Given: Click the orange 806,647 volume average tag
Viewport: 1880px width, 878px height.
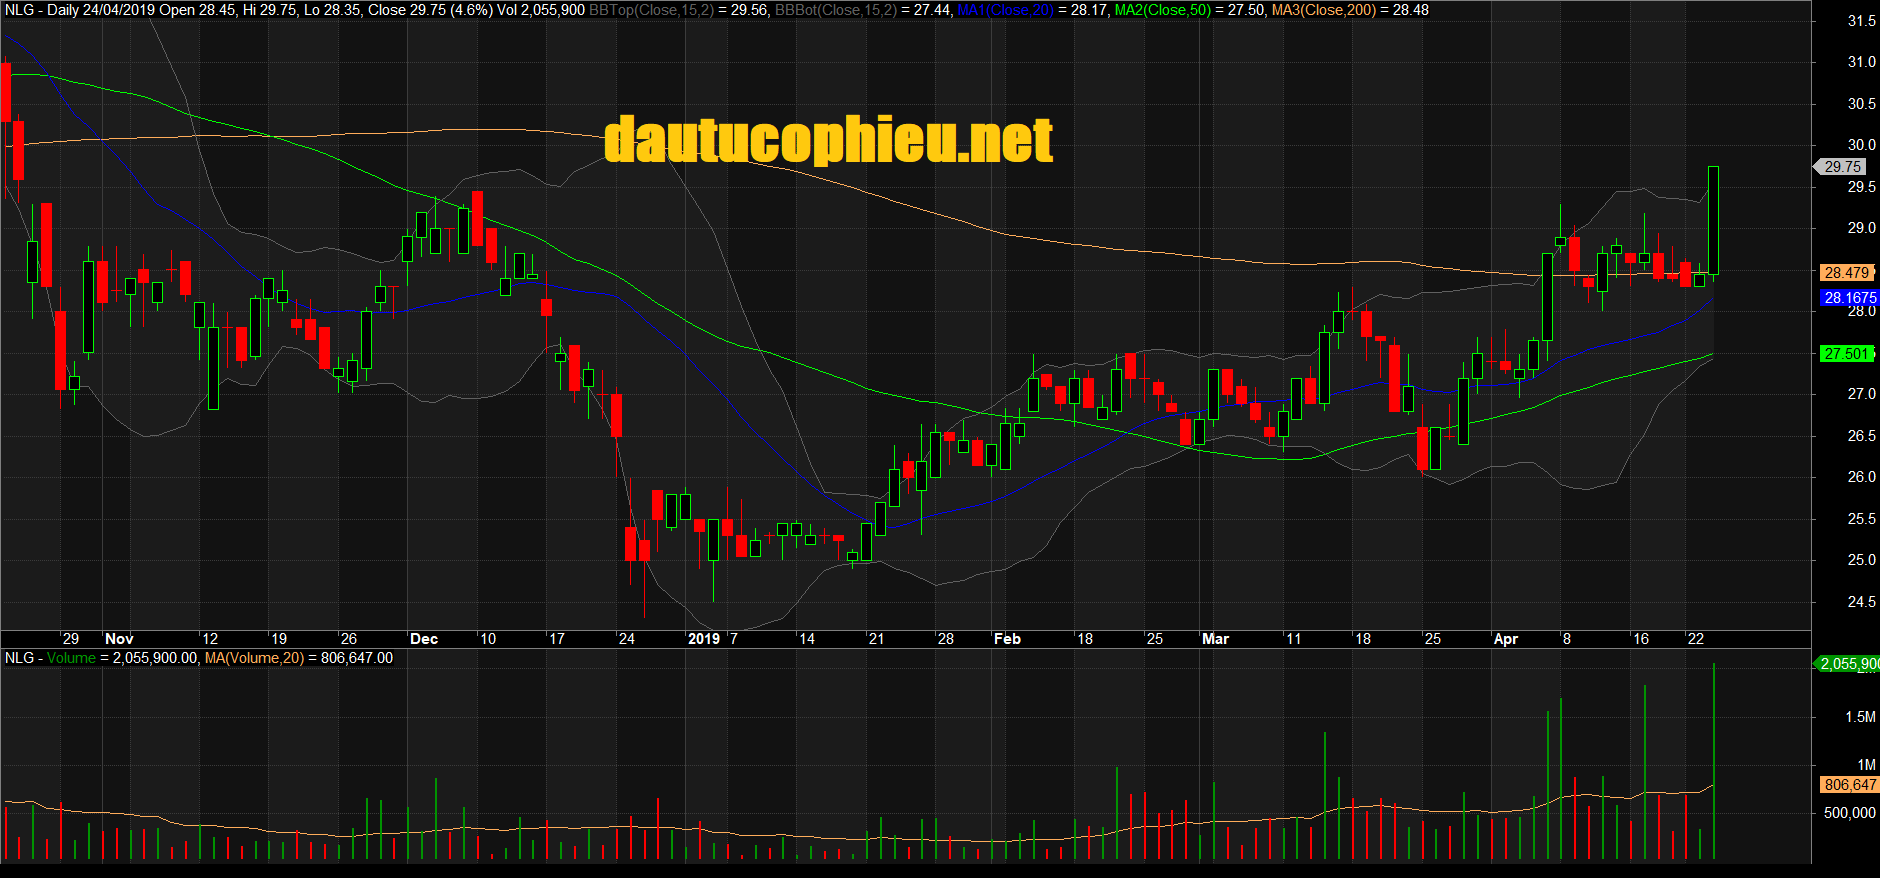Looking at the screenshot, I should pyautogui.click(x=1848, y=785).
